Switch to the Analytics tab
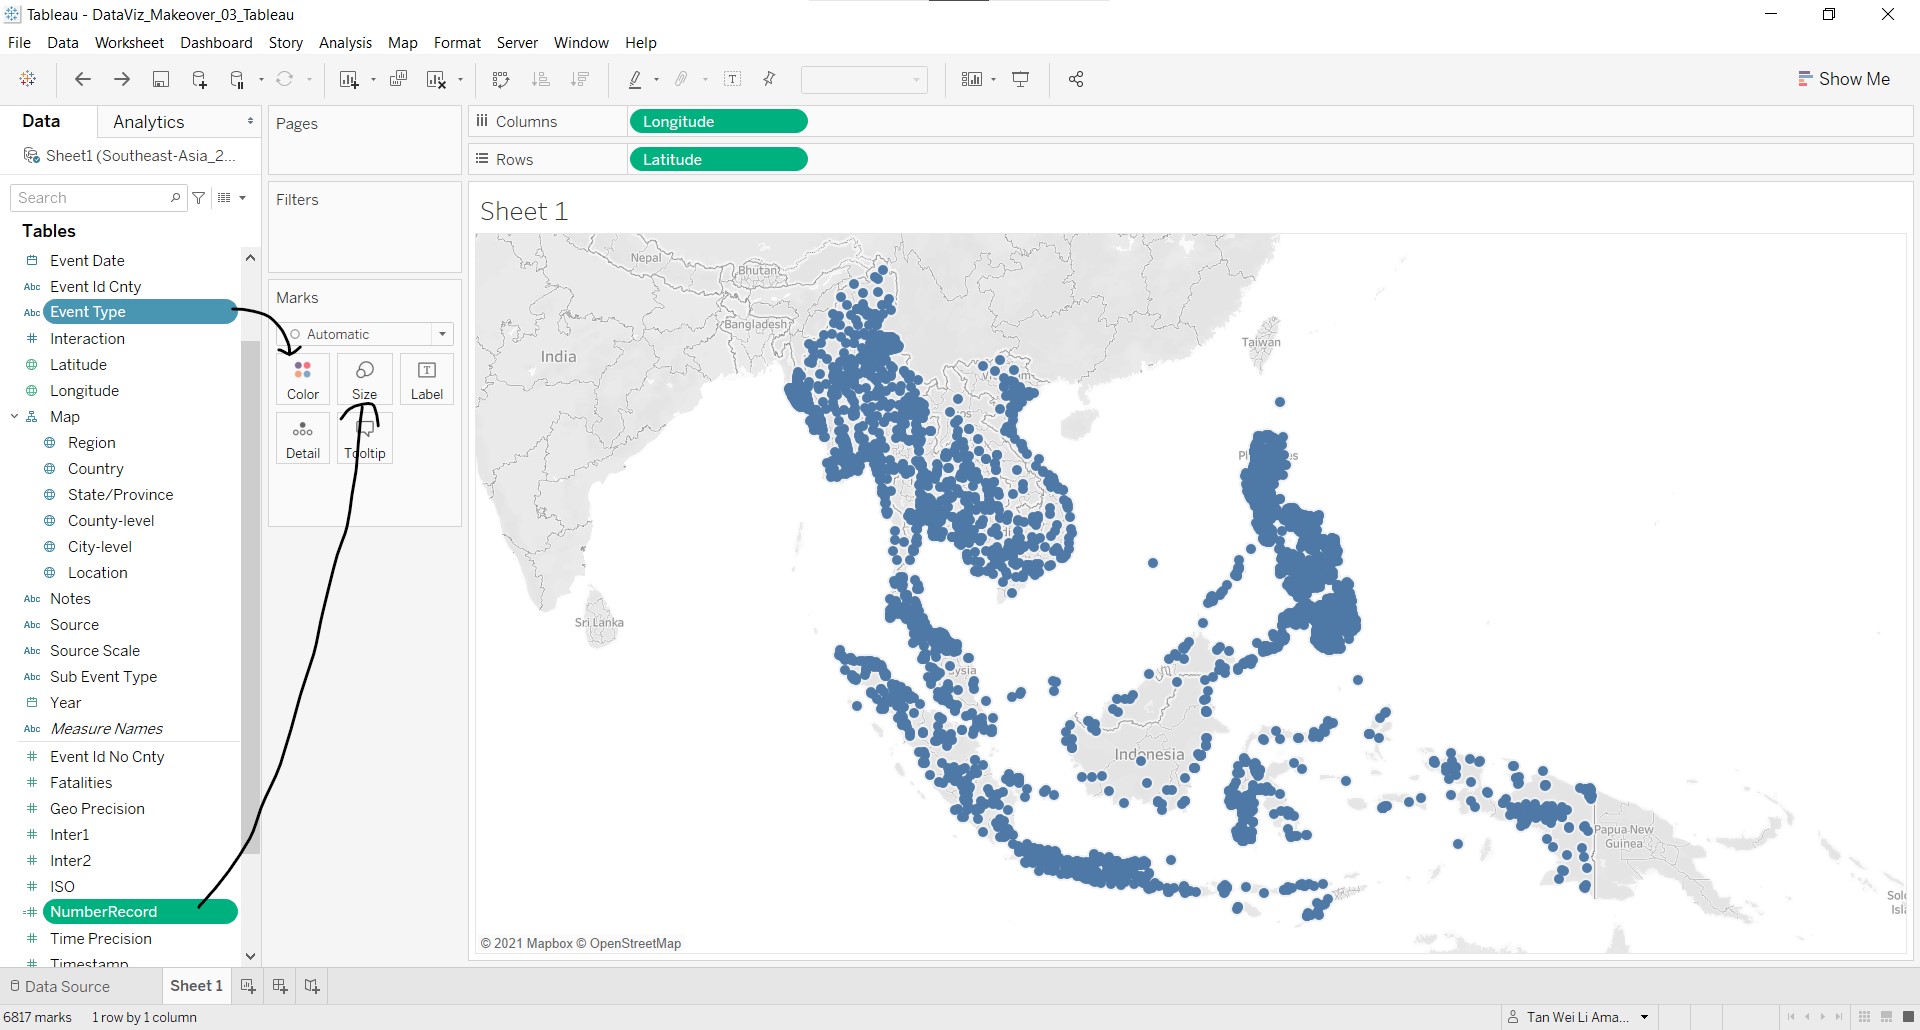Image resolution: width=1920 pixels, height=1030 pixels. click(149, 122)
